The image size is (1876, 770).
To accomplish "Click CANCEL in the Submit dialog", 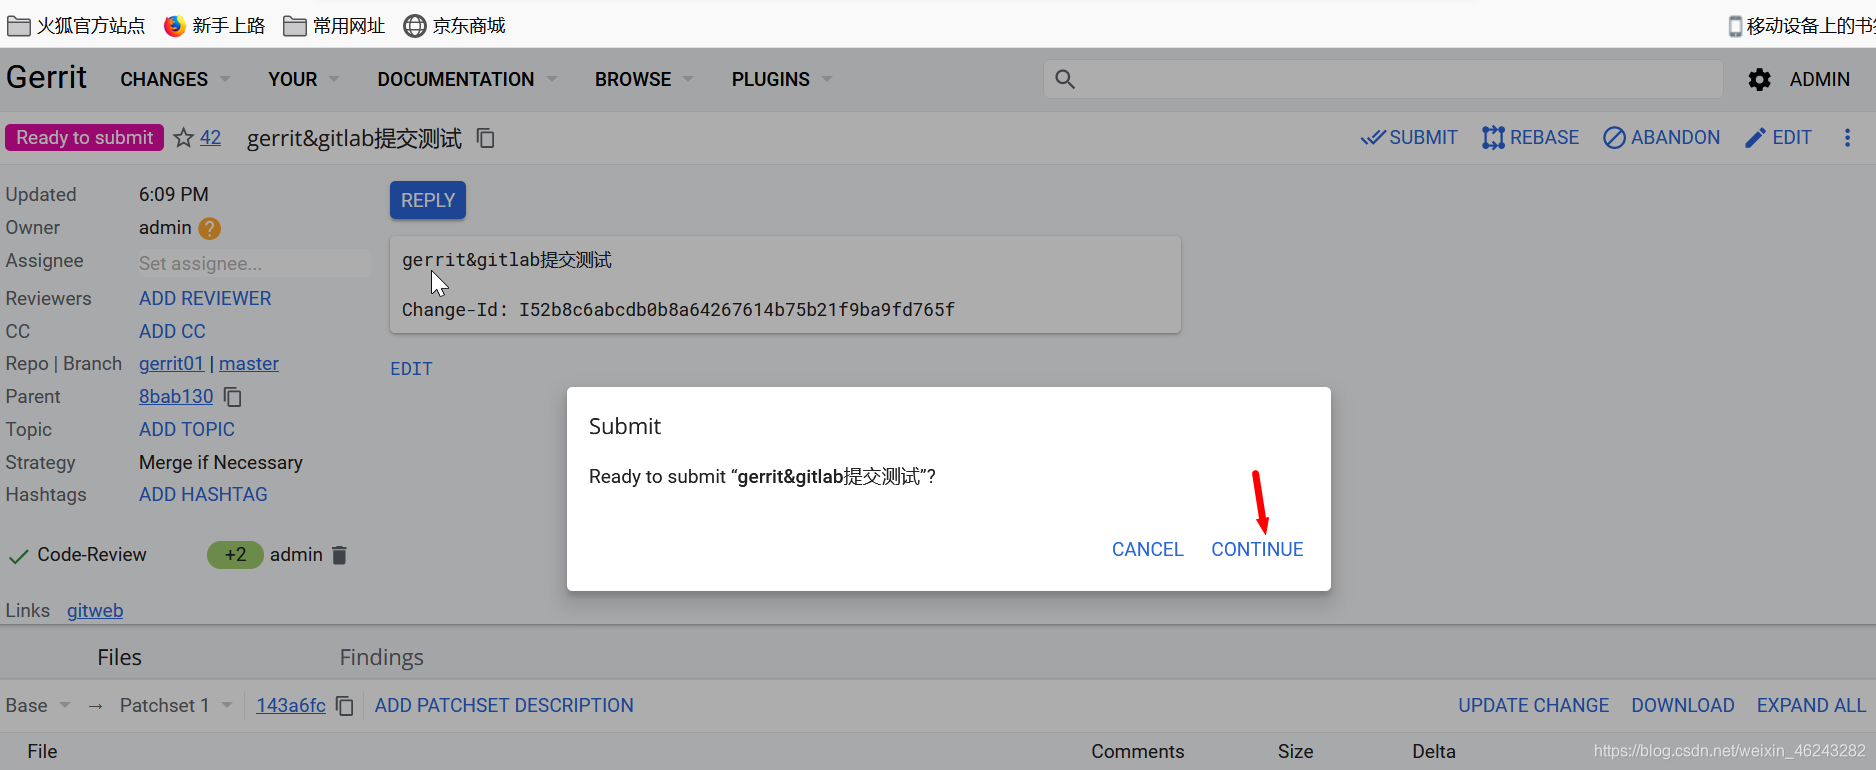I will 1147,549.
